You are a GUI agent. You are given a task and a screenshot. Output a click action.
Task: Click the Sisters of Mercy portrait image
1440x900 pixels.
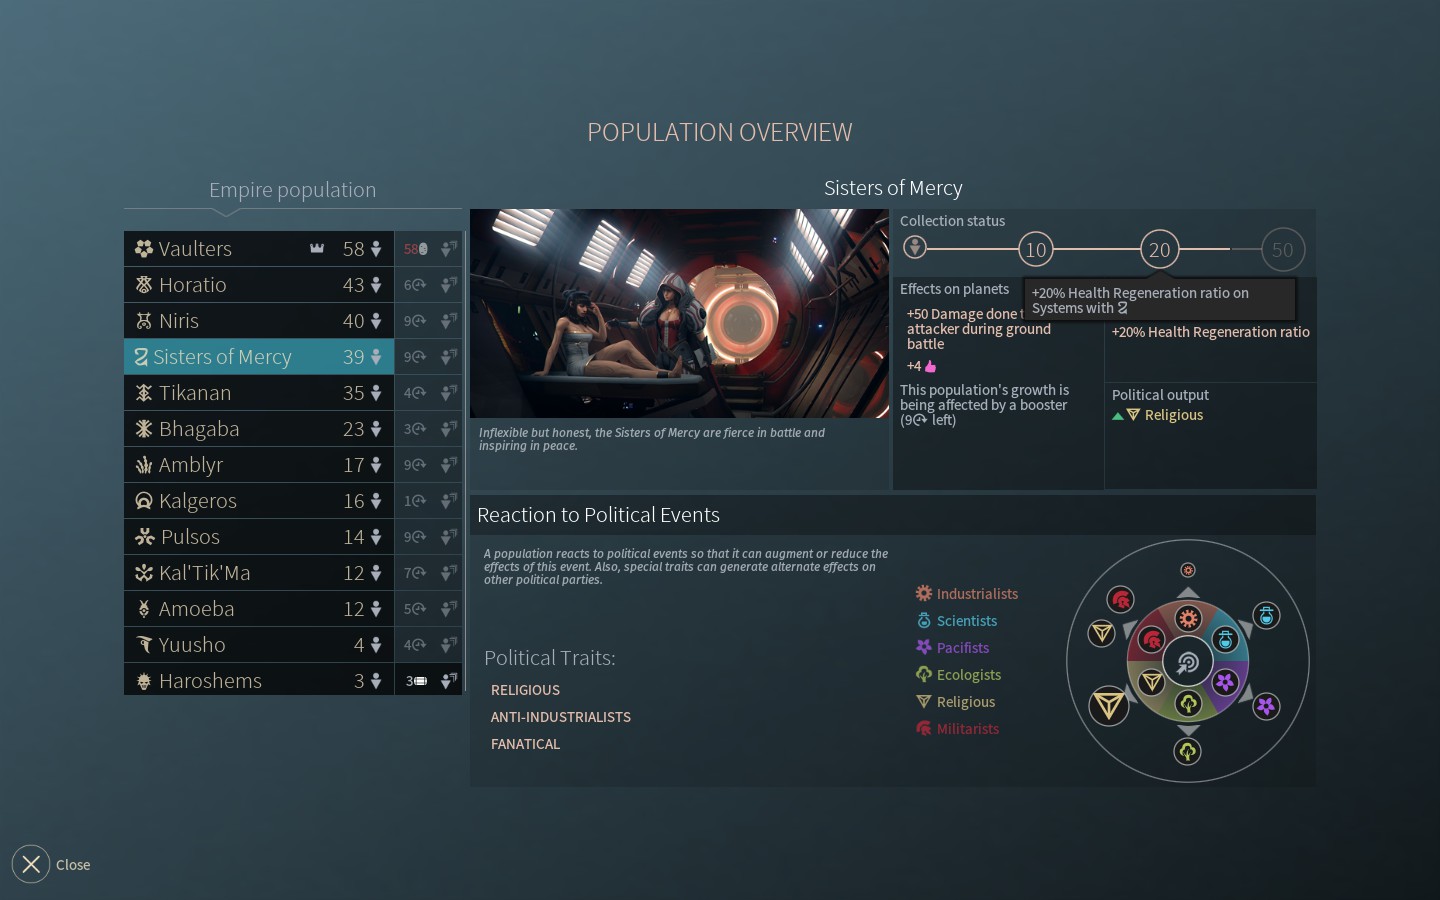click(679, 313)
